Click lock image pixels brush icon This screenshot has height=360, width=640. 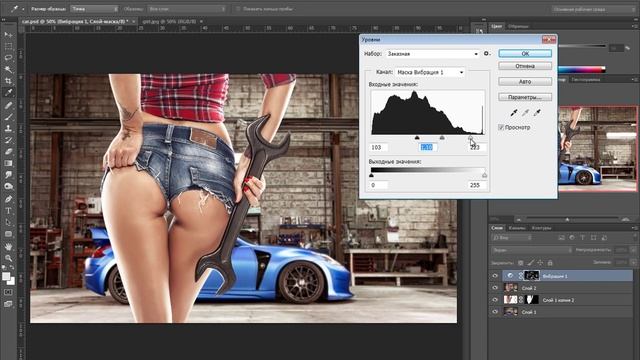(x=530, y=263)
